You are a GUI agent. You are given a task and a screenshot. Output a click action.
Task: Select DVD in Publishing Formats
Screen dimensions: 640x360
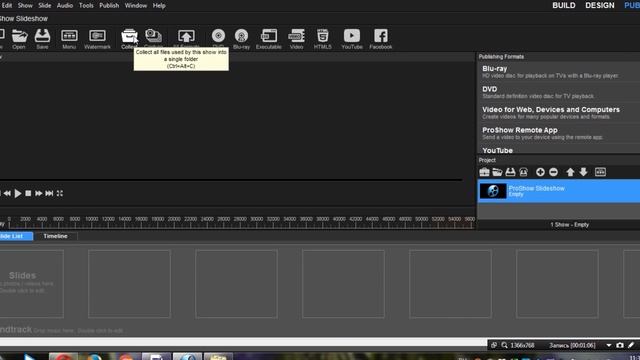[558, 92]
